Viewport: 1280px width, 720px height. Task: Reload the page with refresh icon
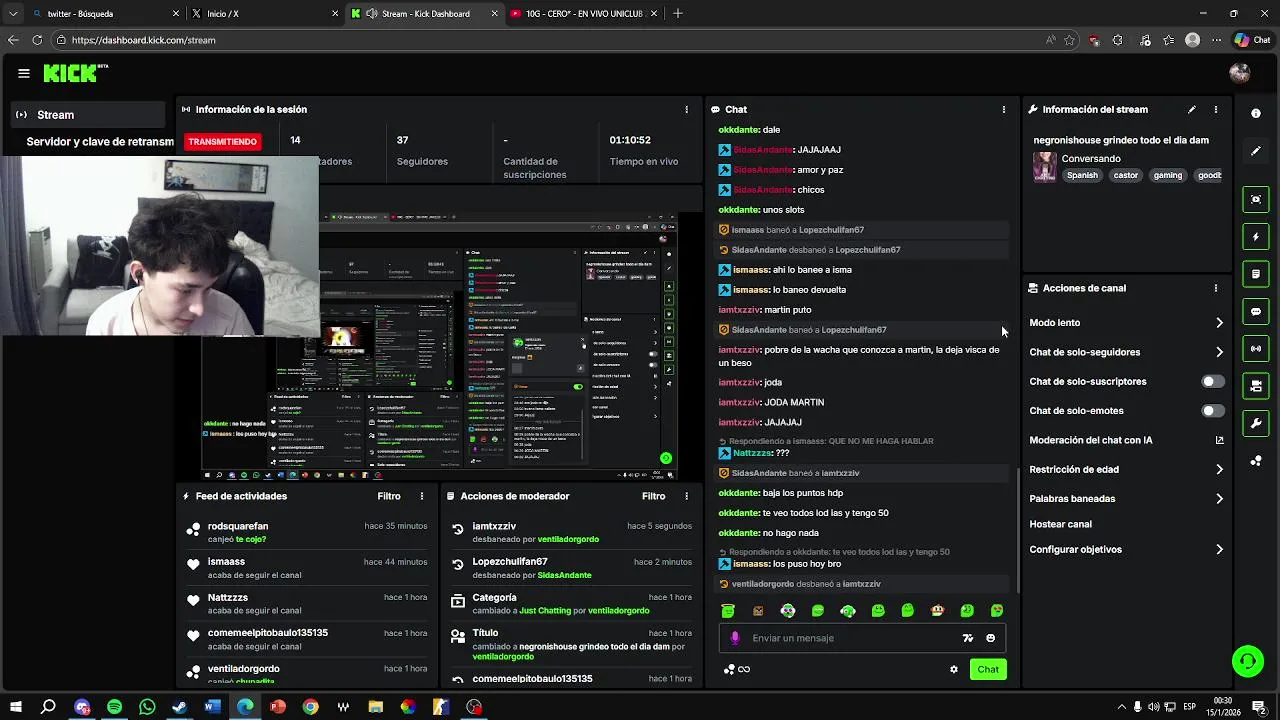pos(37,40)
